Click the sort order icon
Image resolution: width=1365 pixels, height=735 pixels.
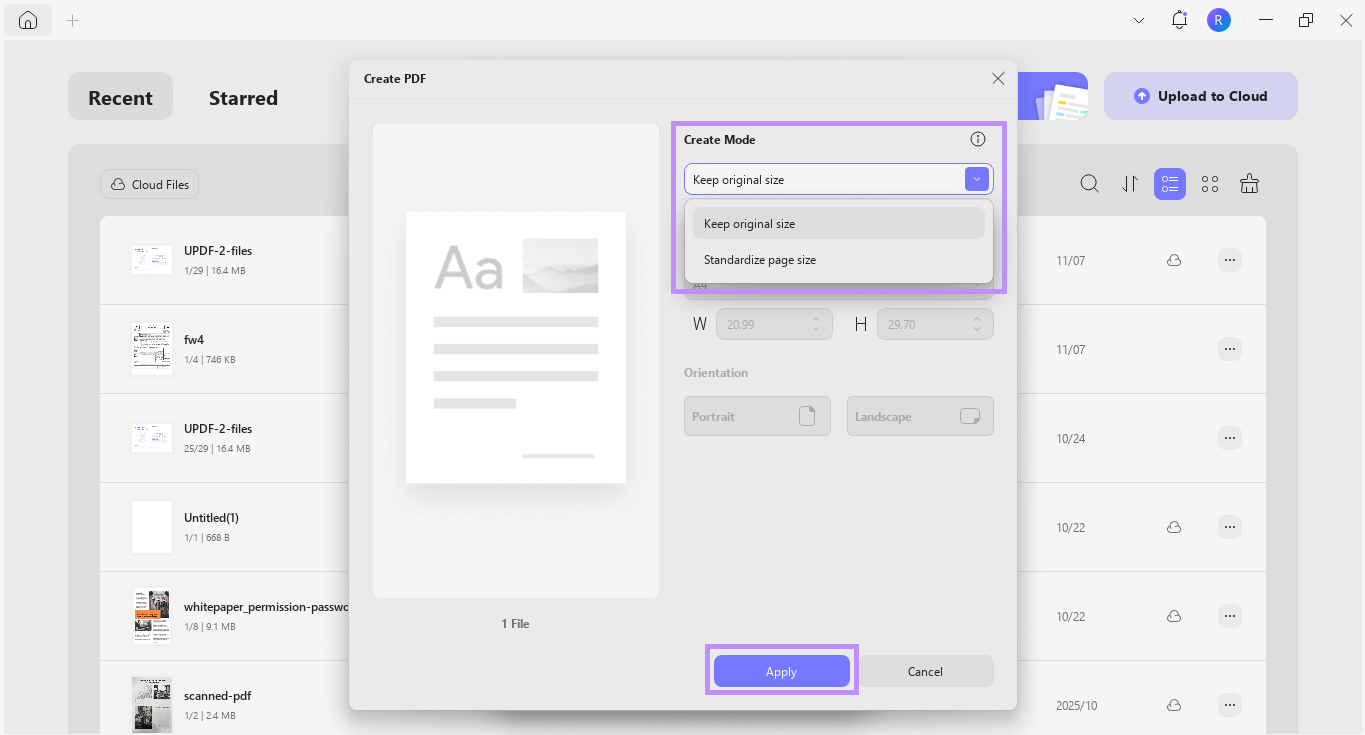click(x=1130, y=184)
